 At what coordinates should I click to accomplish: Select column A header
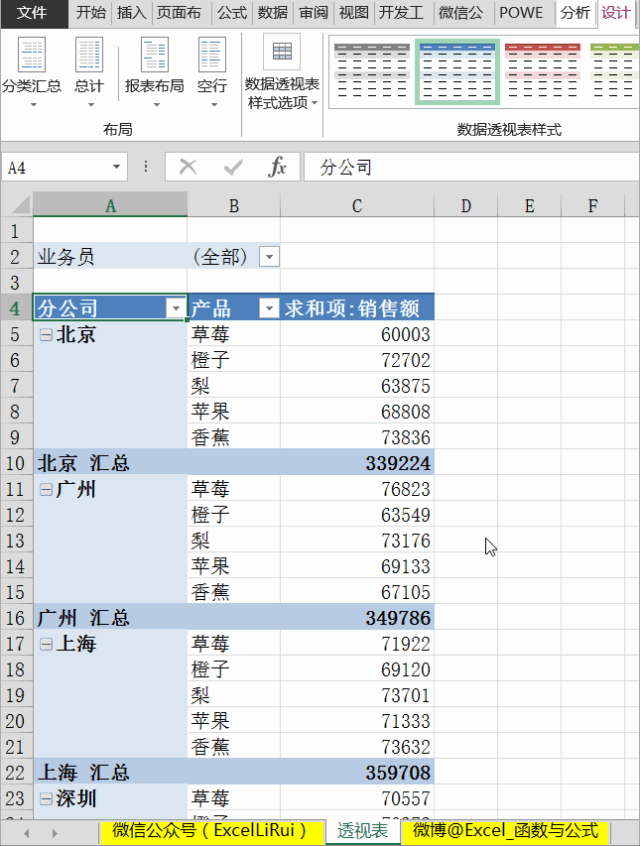(x=110, y=205)
